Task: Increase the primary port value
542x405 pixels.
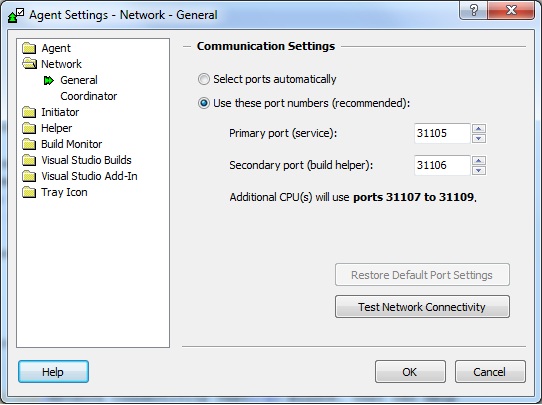Action: pyautogui.click(x=479, y=129)
